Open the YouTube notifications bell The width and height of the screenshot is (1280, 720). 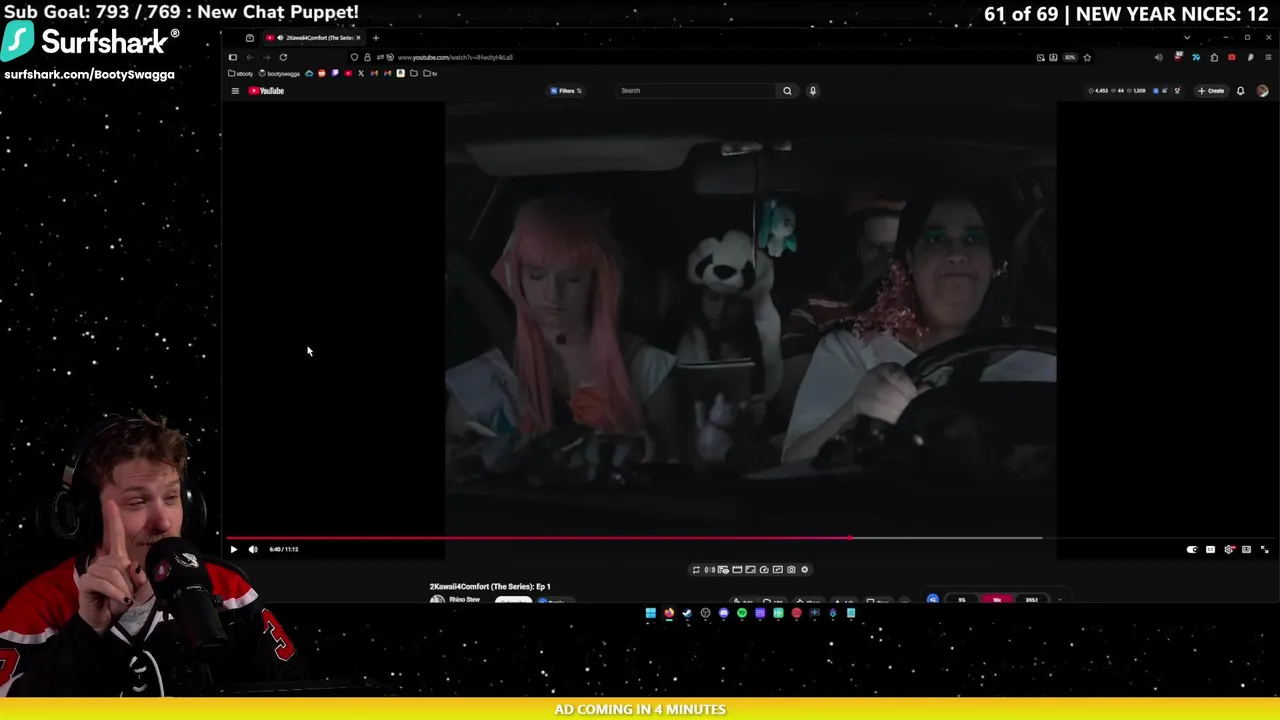click(1240, 91)
